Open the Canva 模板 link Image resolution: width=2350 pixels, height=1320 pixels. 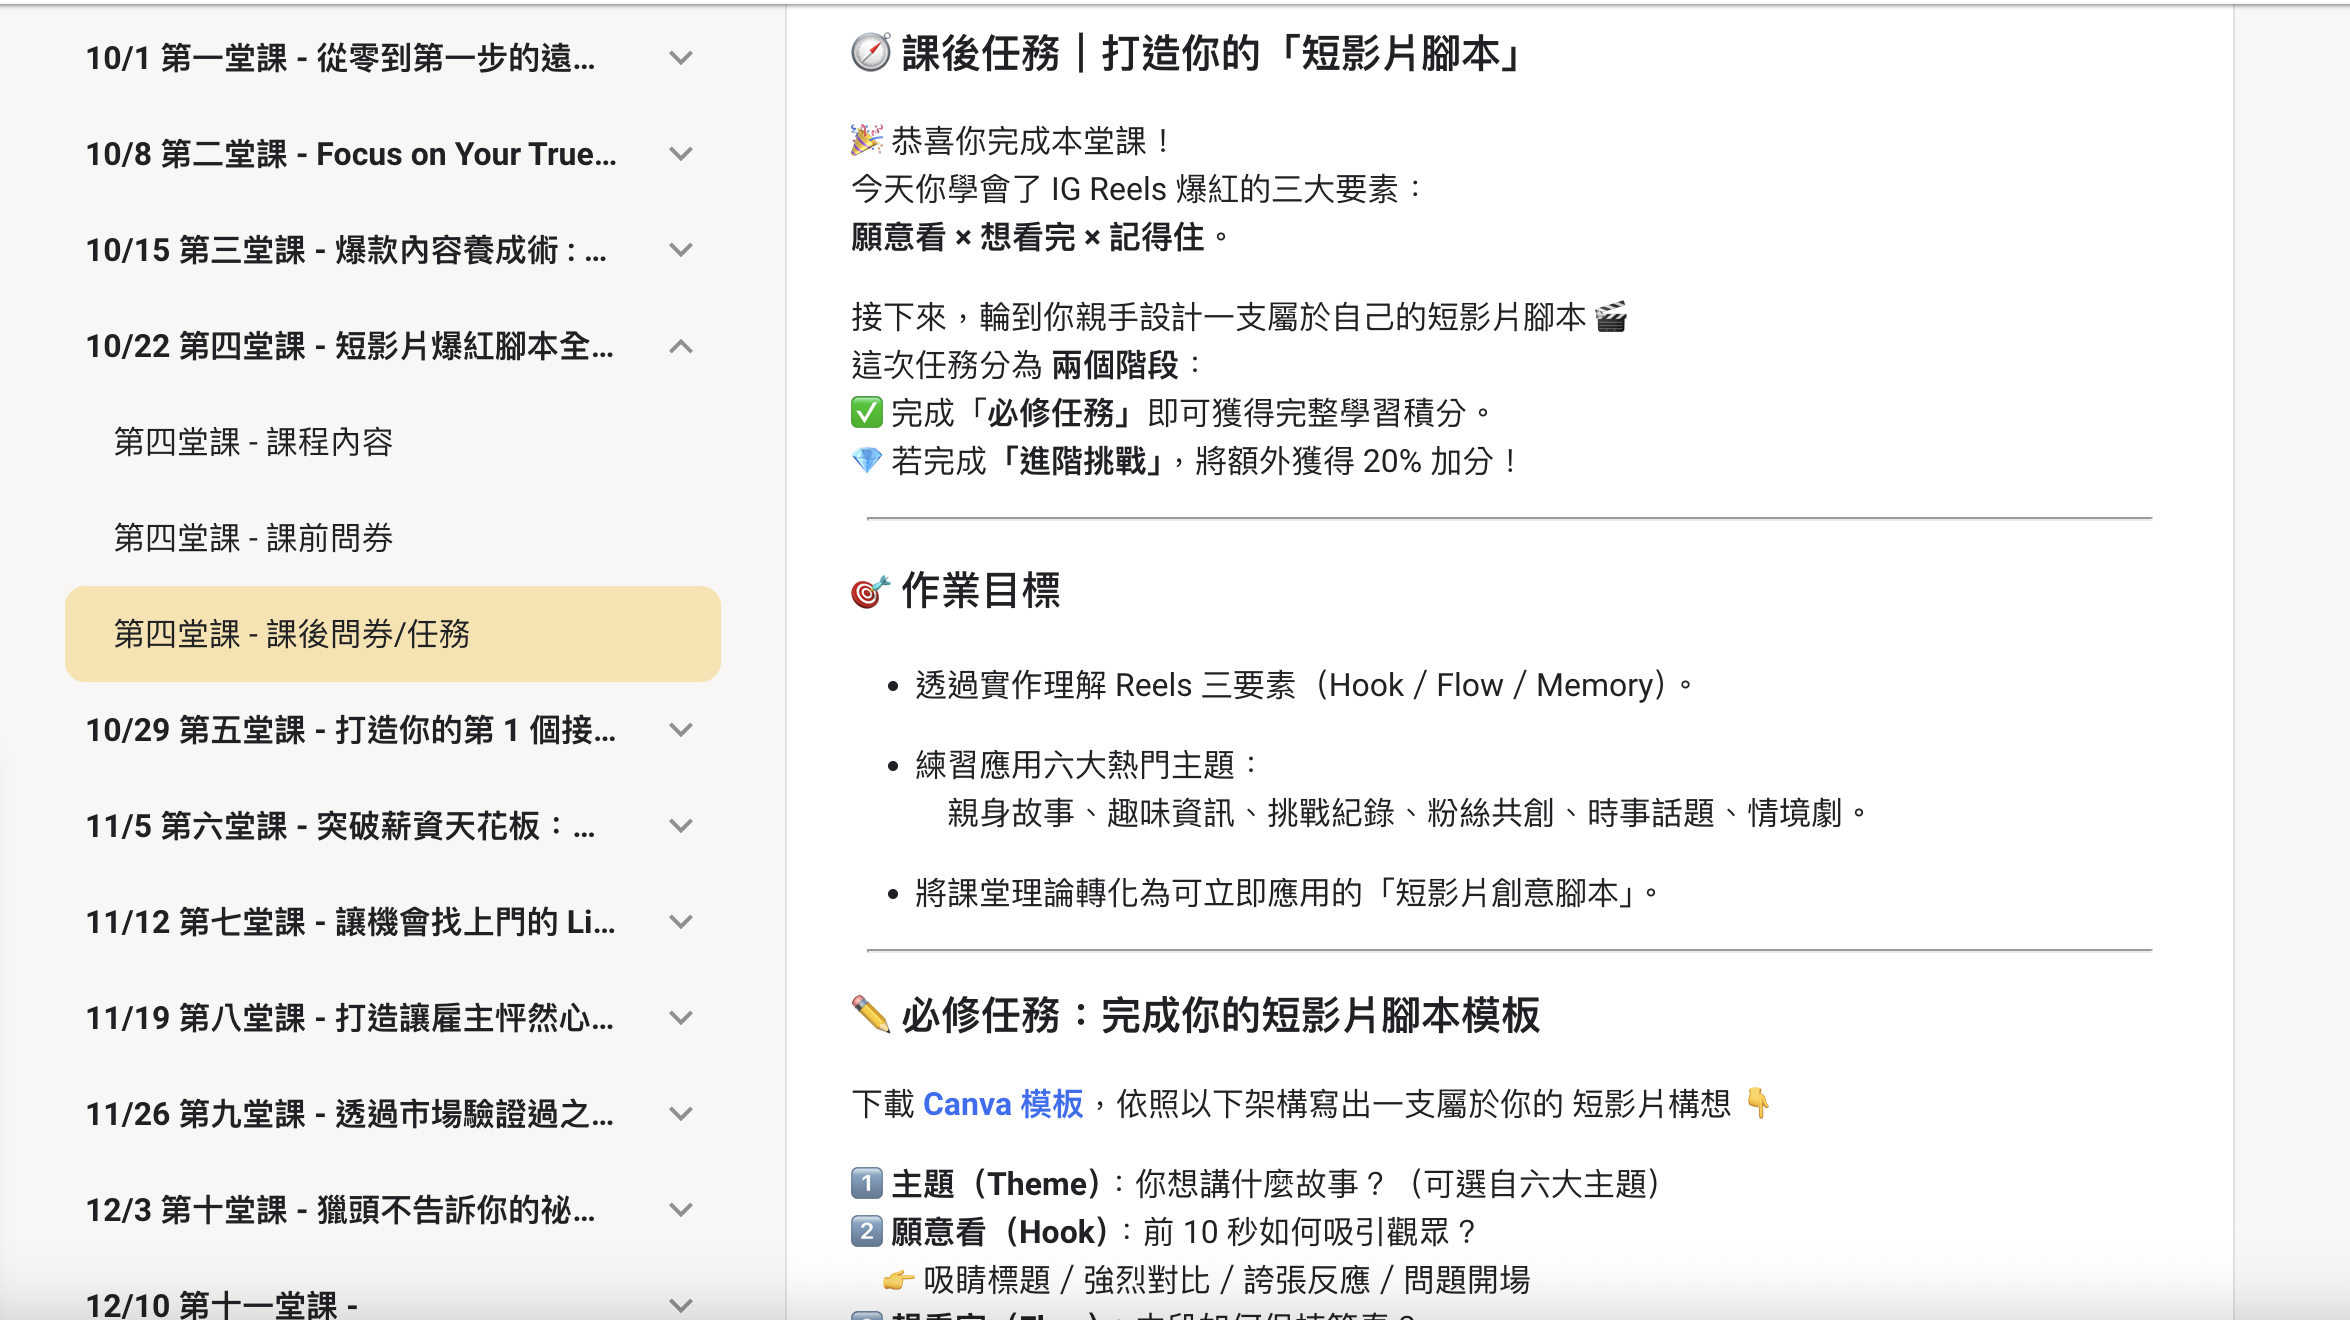(1002, 1104)
